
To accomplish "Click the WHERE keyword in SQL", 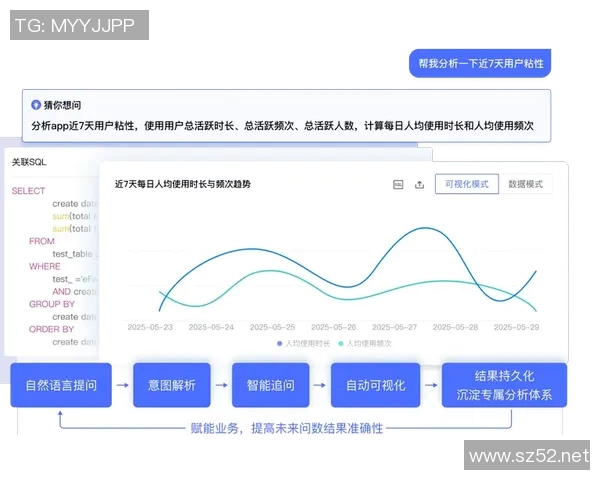I will pos(45,266).
